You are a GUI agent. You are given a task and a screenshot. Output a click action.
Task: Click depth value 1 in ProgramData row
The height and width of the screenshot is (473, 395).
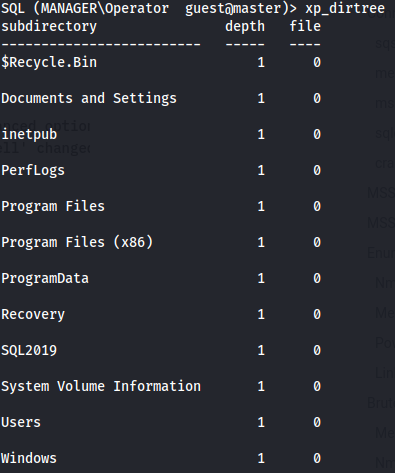tap(261, 278)
